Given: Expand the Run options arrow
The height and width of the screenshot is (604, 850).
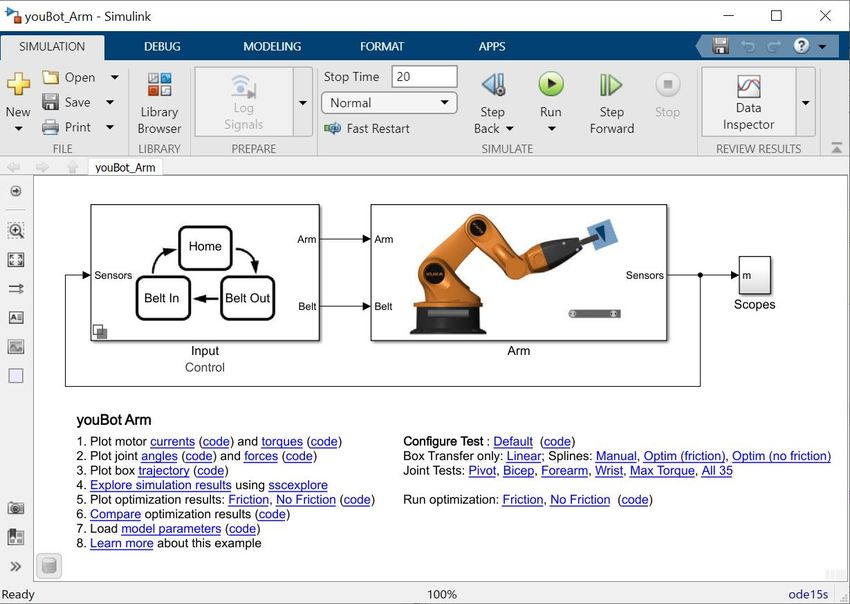Looking at the screenshot, I should click(x=551, y=129).
